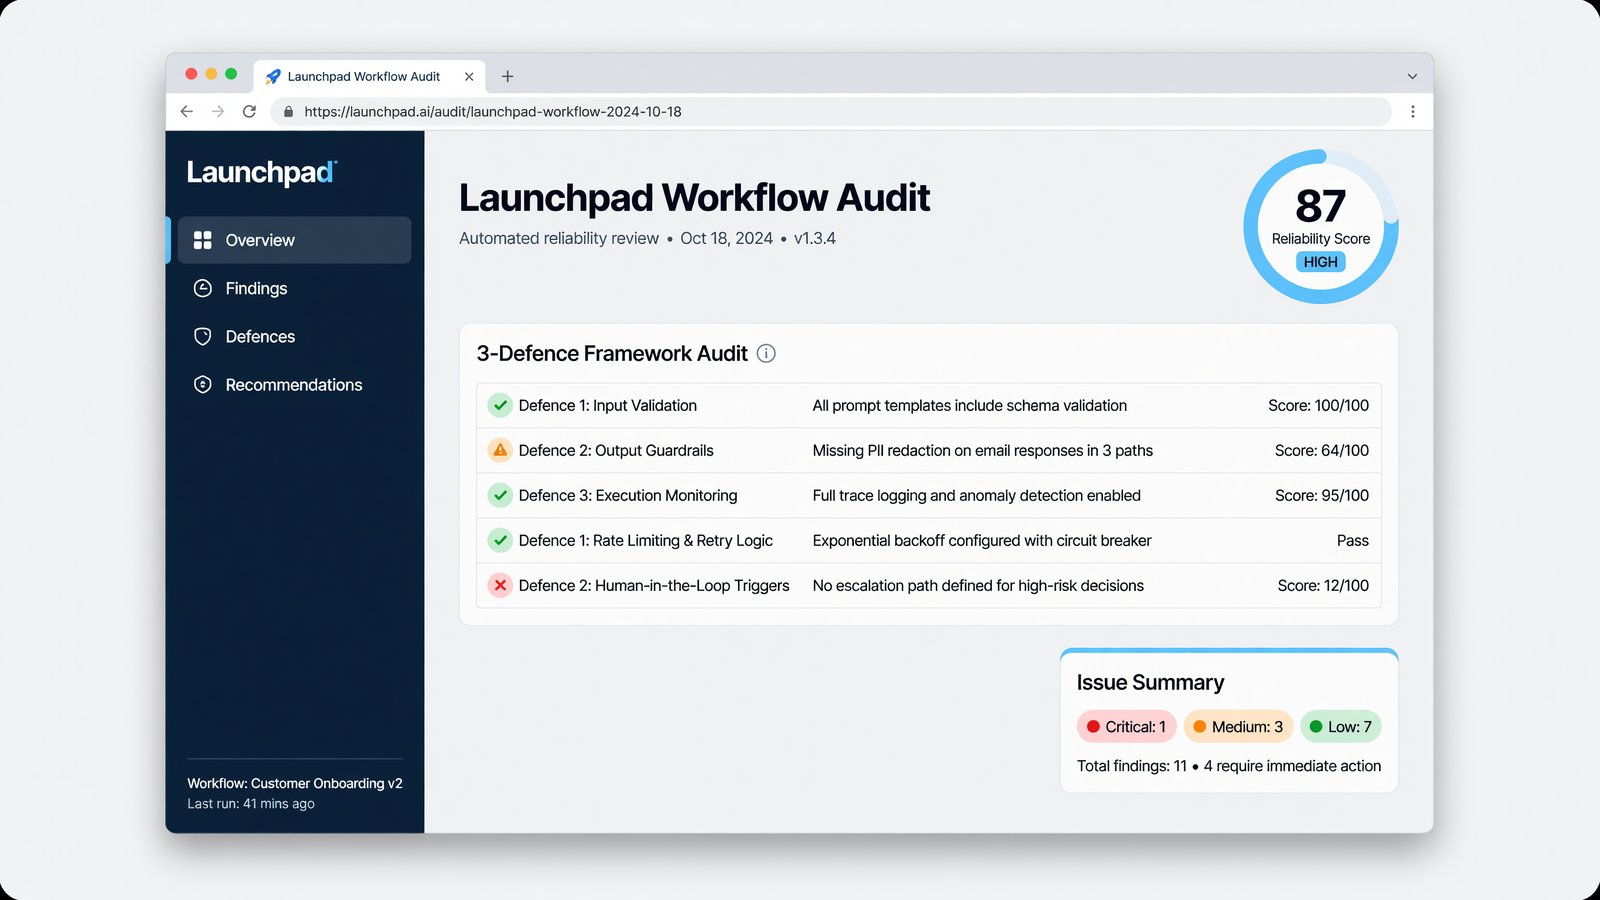This screenshot has width=1600, height=900.
Task: Click the site lock icon
Action: [x=289, y=112]
